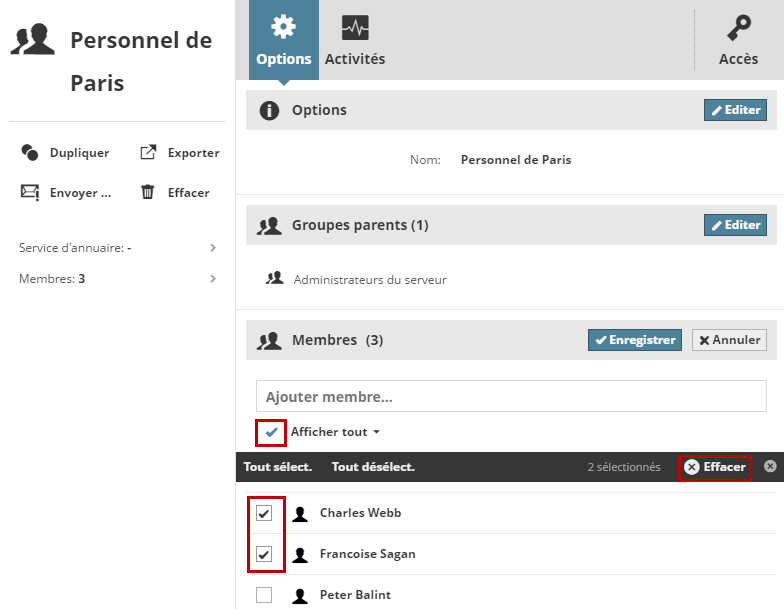The height and width of the screenshot is (609, 784).
Task: Click the 2 sélectionnés counter text
Action: point(624,467)
